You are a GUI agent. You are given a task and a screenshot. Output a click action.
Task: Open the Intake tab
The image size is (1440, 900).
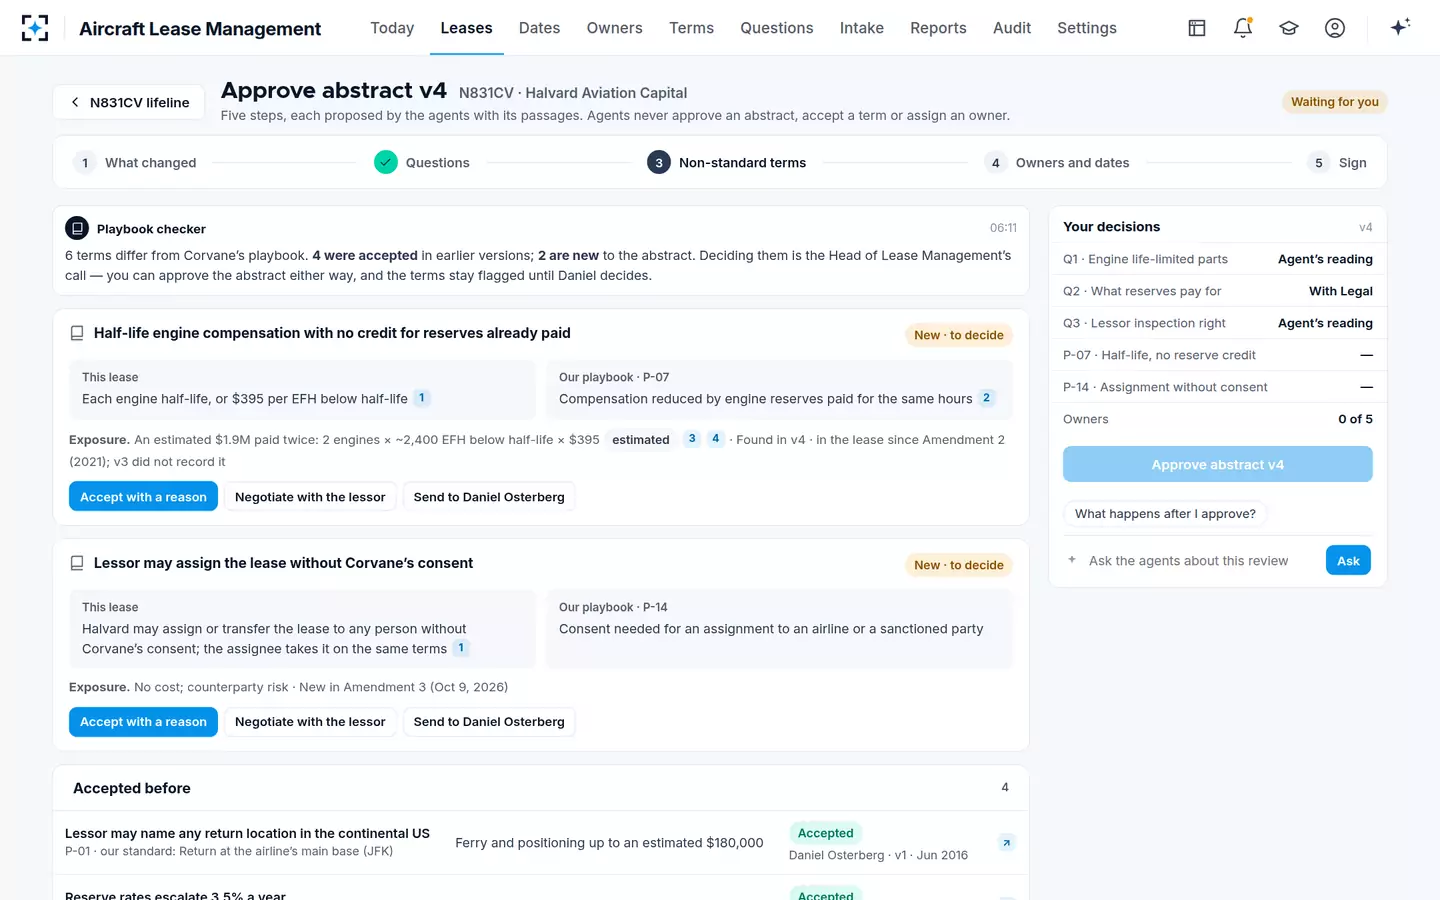pos(862,28)
